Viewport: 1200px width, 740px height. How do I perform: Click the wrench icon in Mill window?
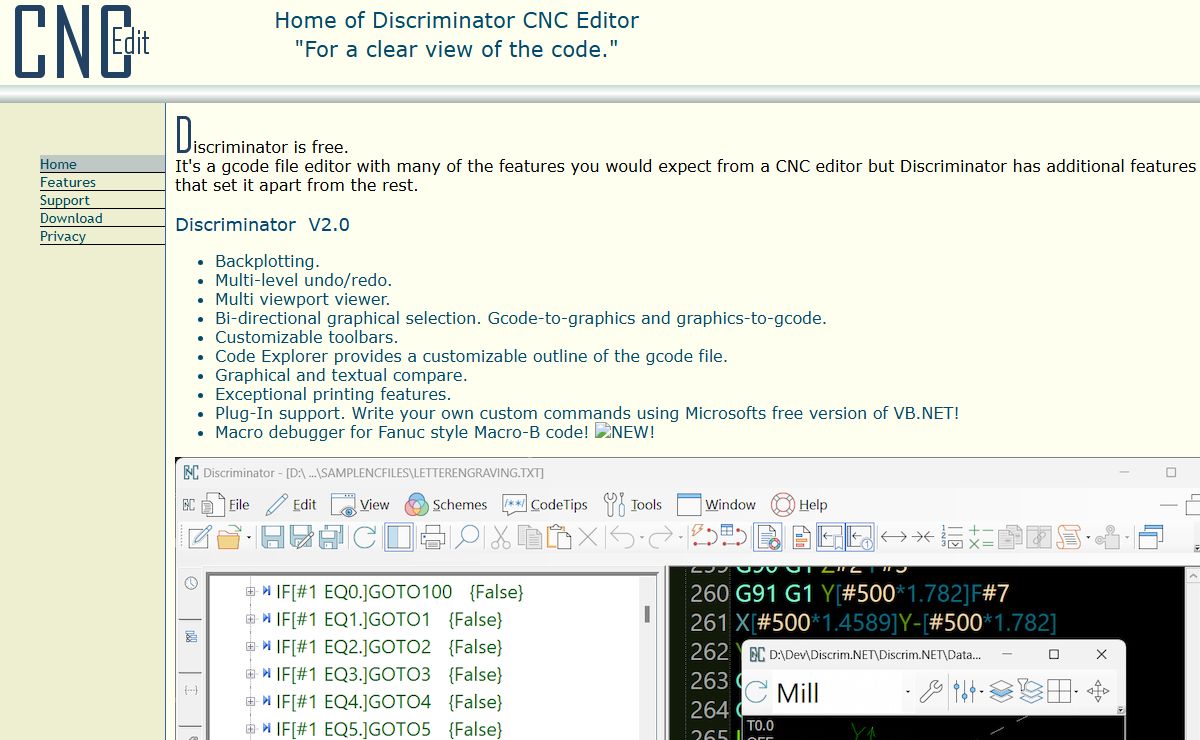coord(931,692)
